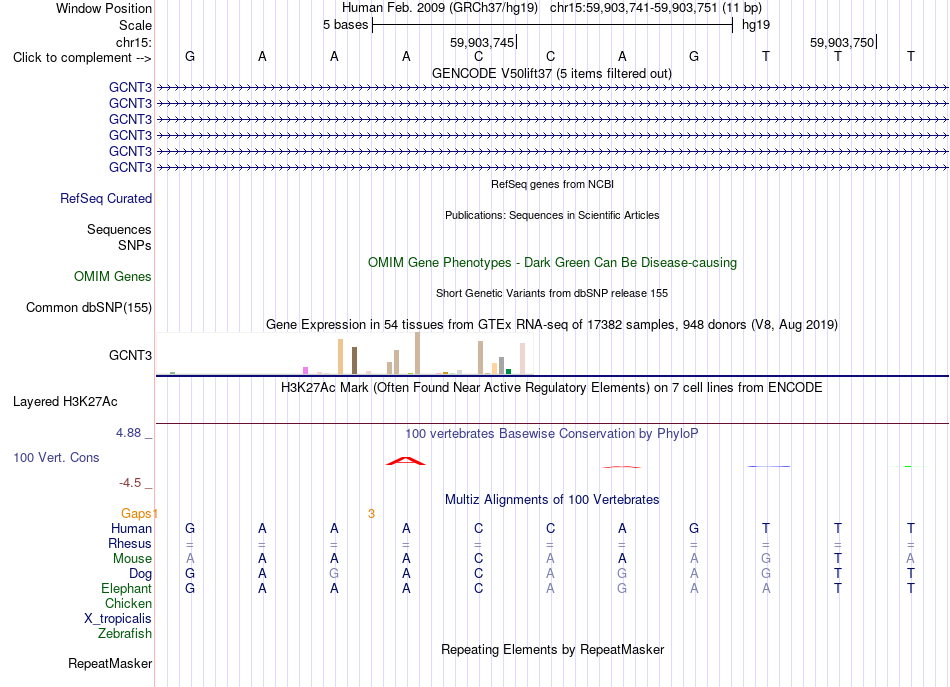The width and height of the screenshot is (950, 687).
Task: Click the Rhesus species label
Action: coord(130,543)
